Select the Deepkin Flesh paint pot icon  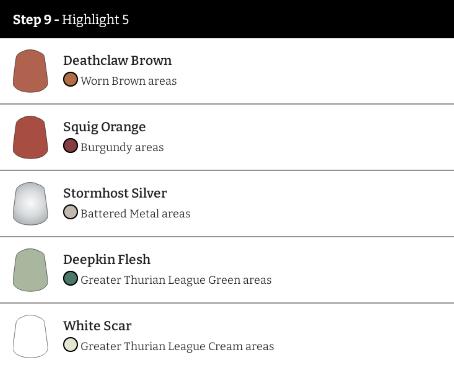(x=30, y=270)
